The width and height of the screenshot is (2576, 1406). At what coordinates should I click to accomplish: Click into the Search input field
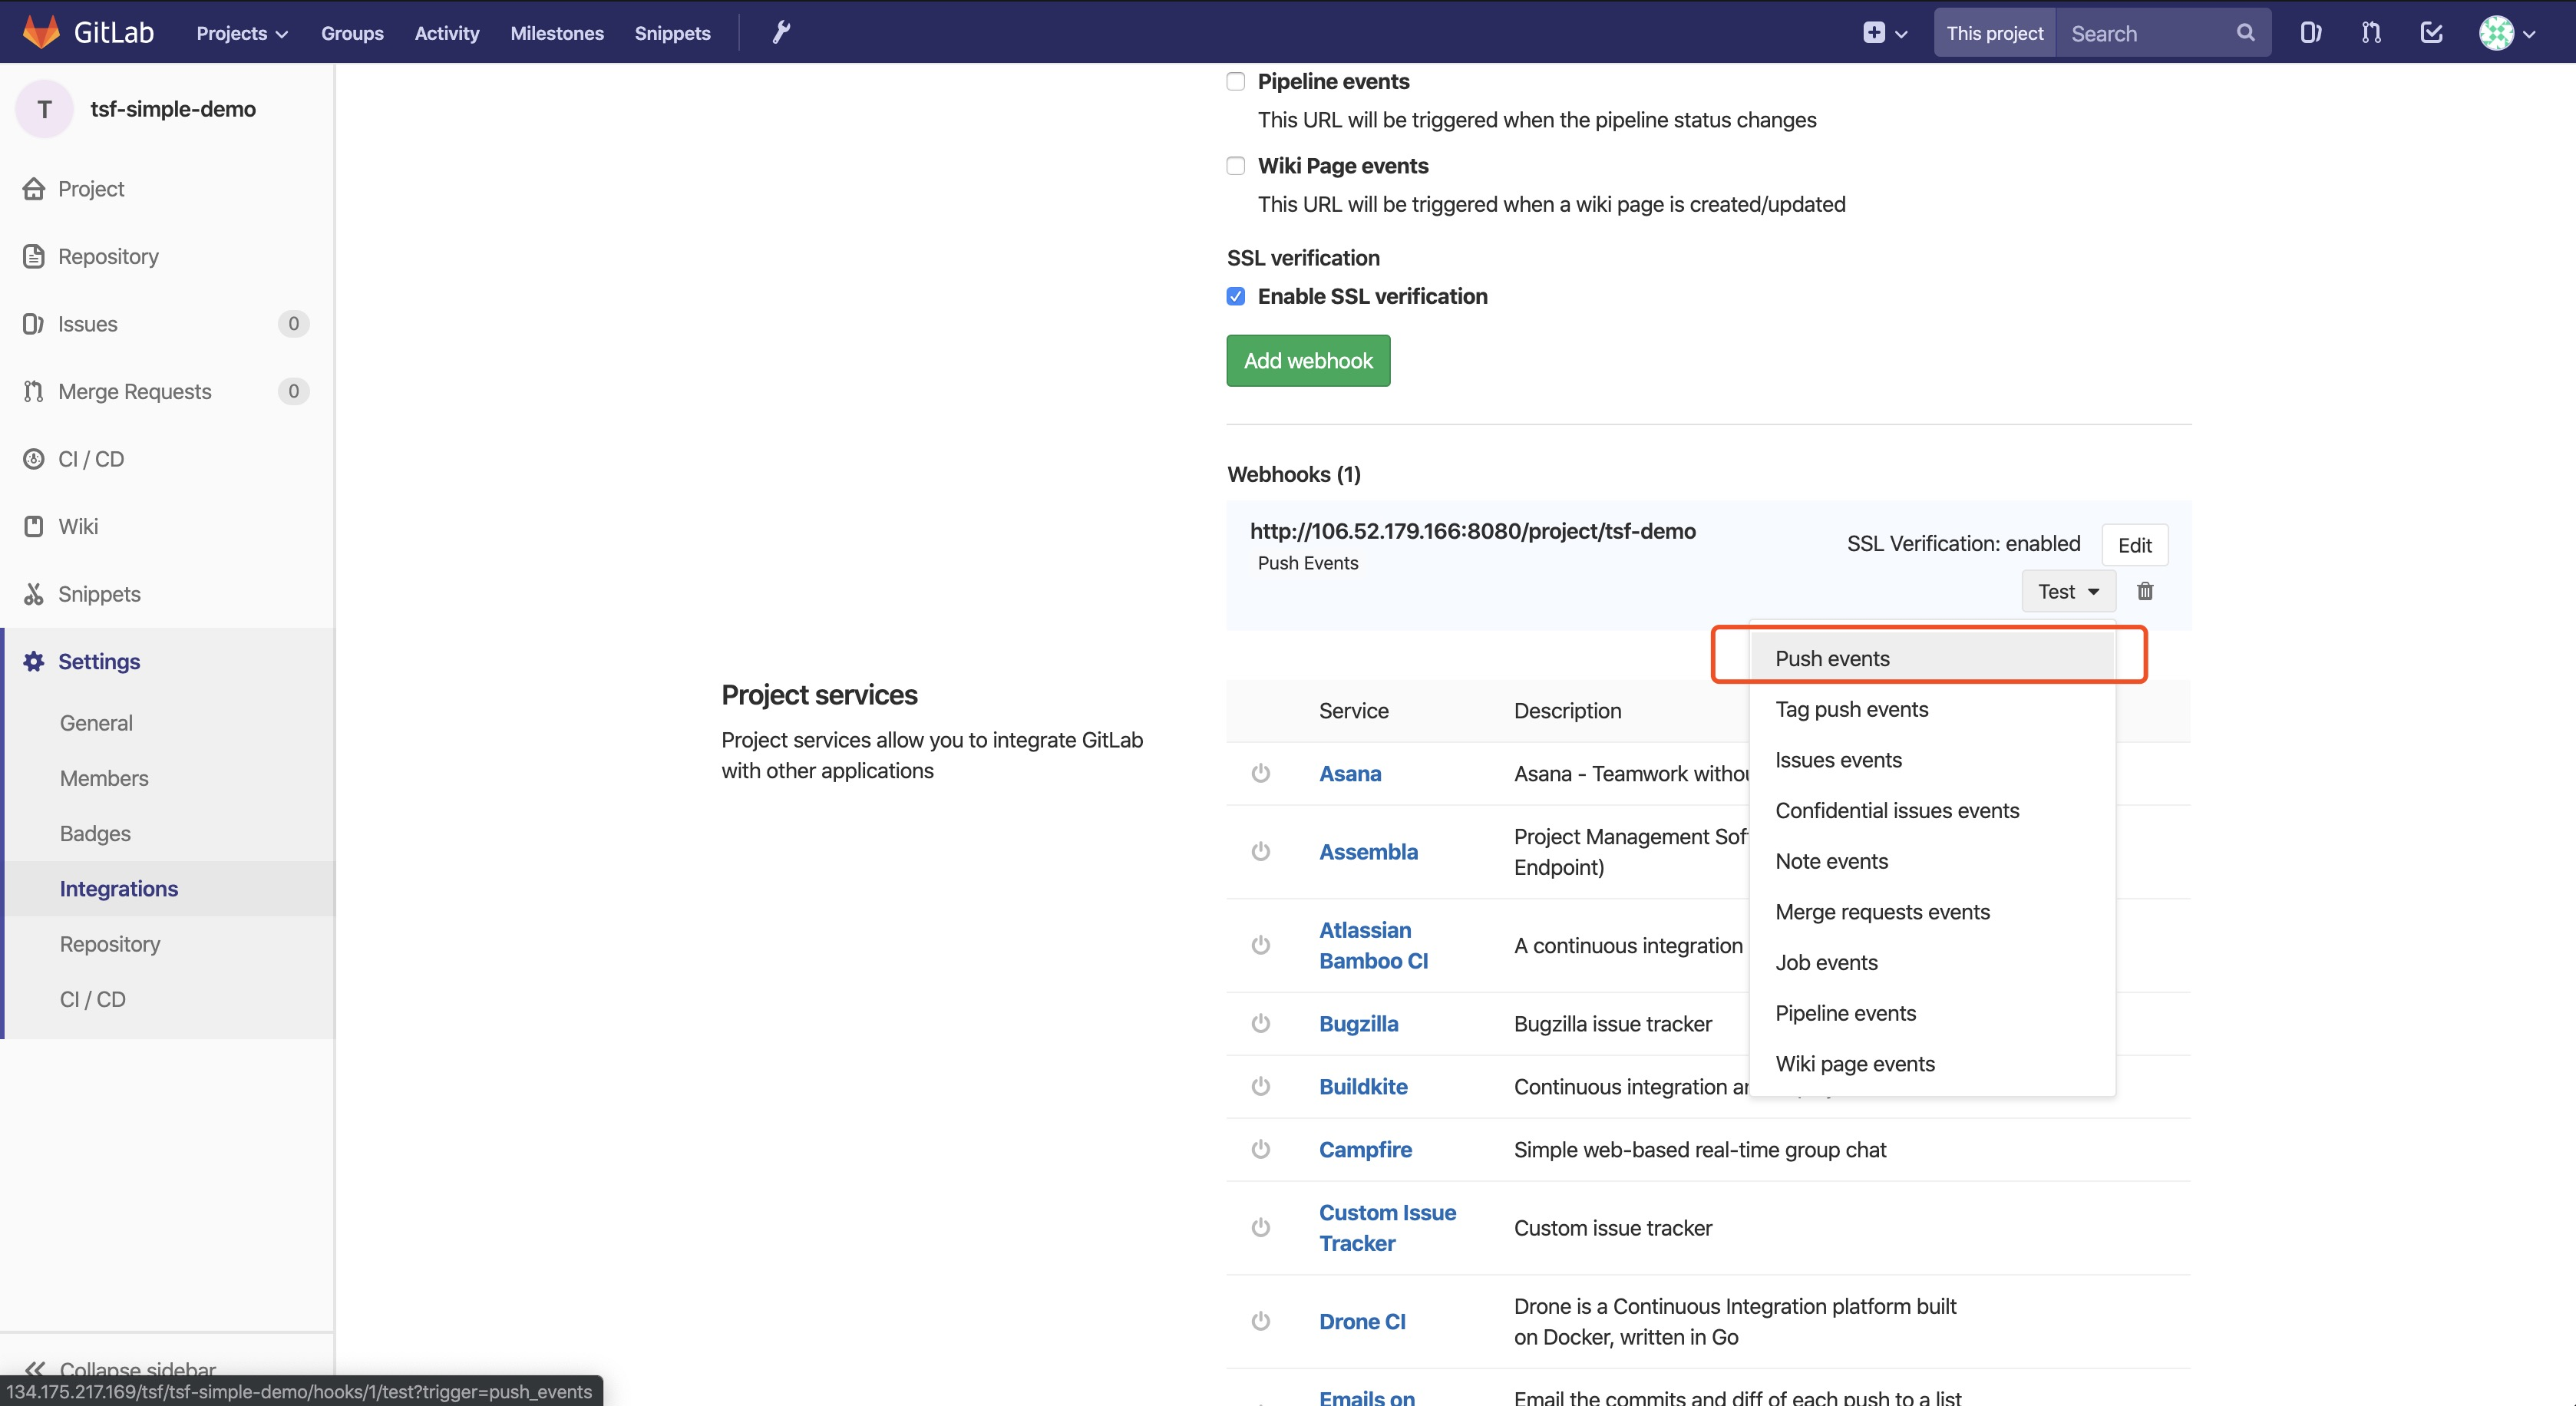point(2145,33)
